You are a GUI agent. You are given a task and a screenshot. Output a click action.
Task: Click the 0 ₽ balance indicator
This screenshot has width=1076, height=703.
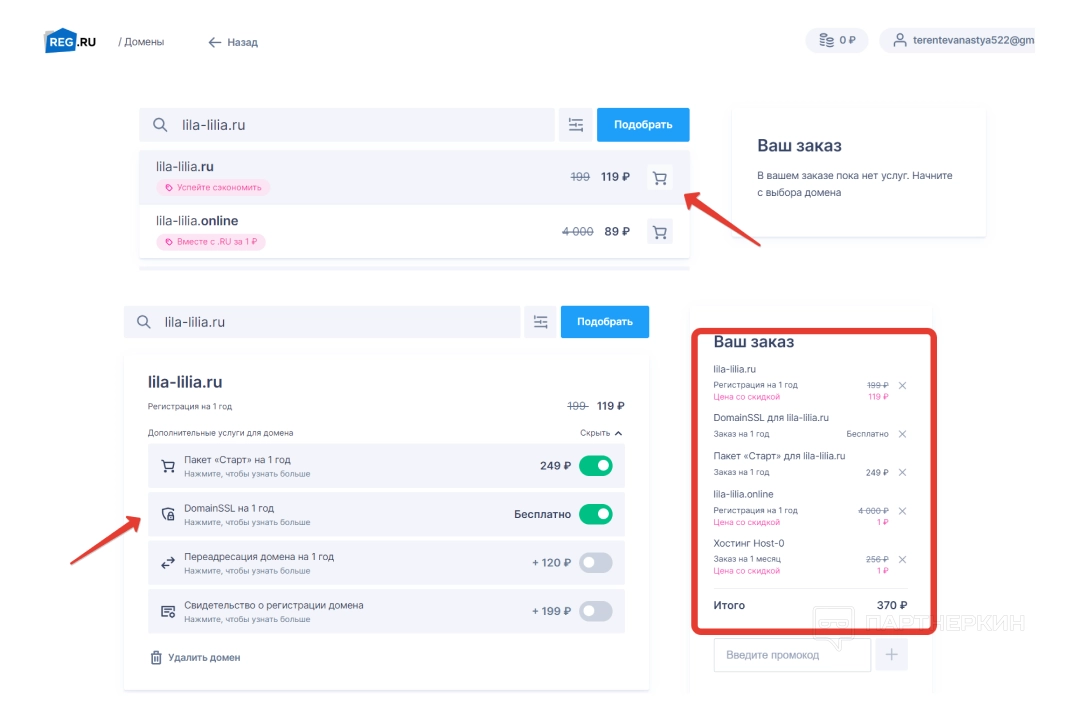(x=837, y=41)
